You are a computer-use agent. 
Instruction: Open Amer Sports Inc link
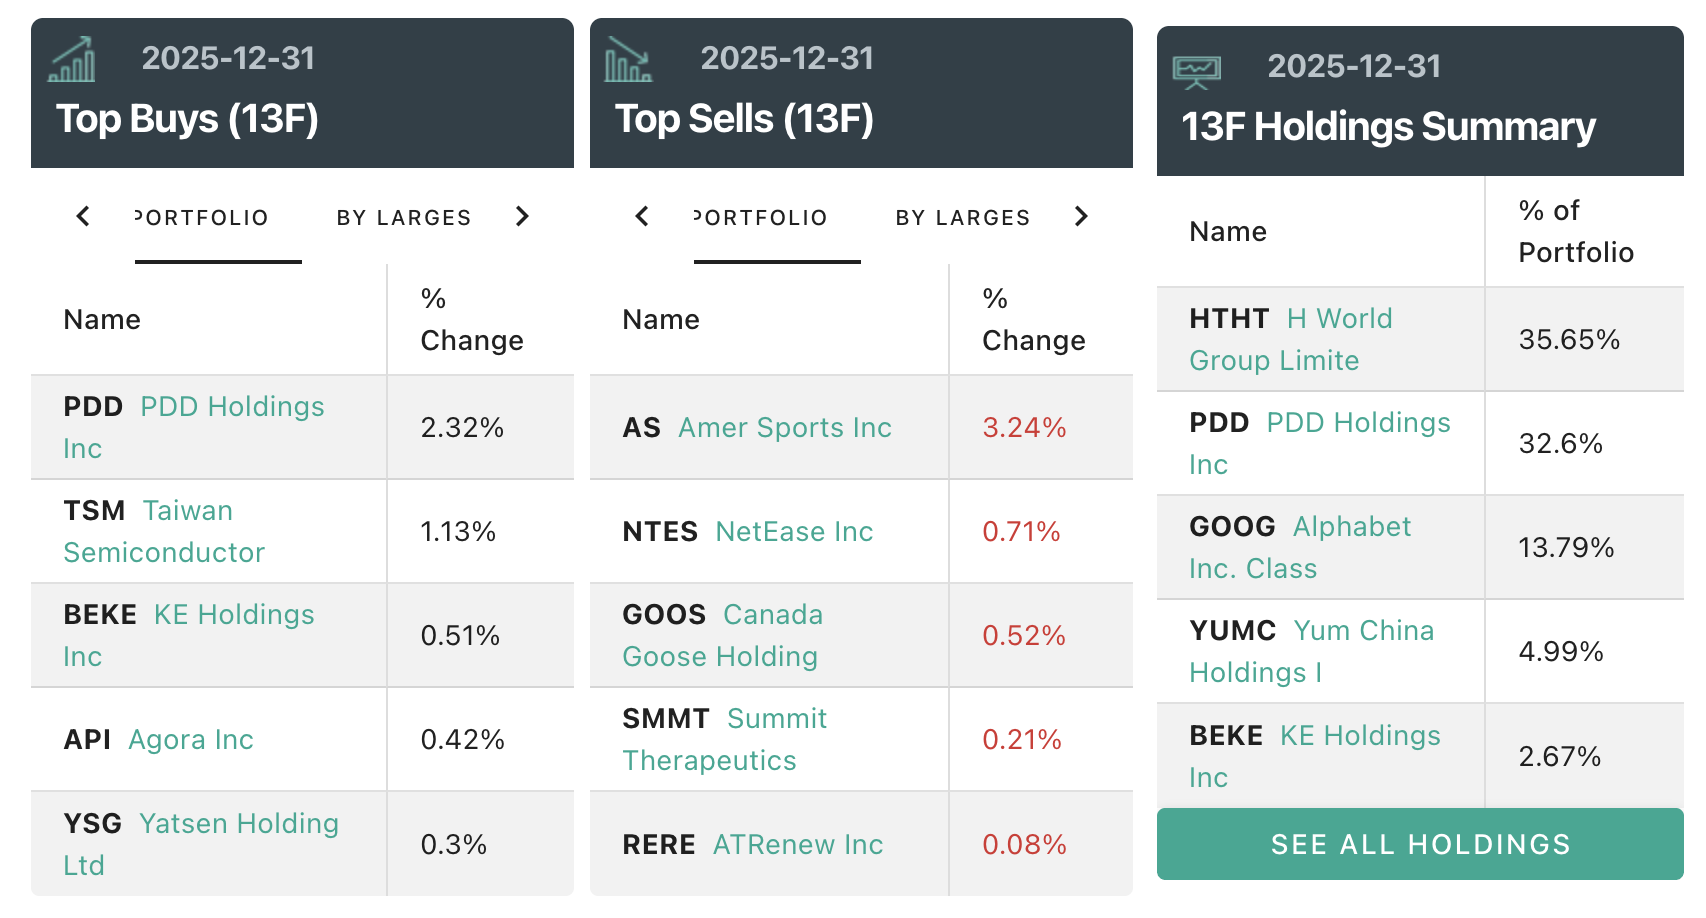(x=785, y=428)
